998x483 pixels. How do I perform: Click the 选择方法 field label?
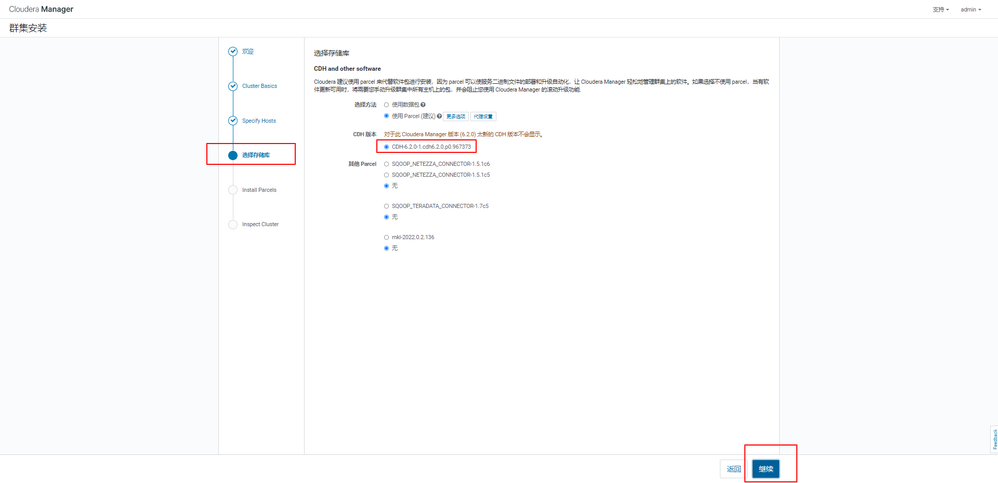pos(366,104)
